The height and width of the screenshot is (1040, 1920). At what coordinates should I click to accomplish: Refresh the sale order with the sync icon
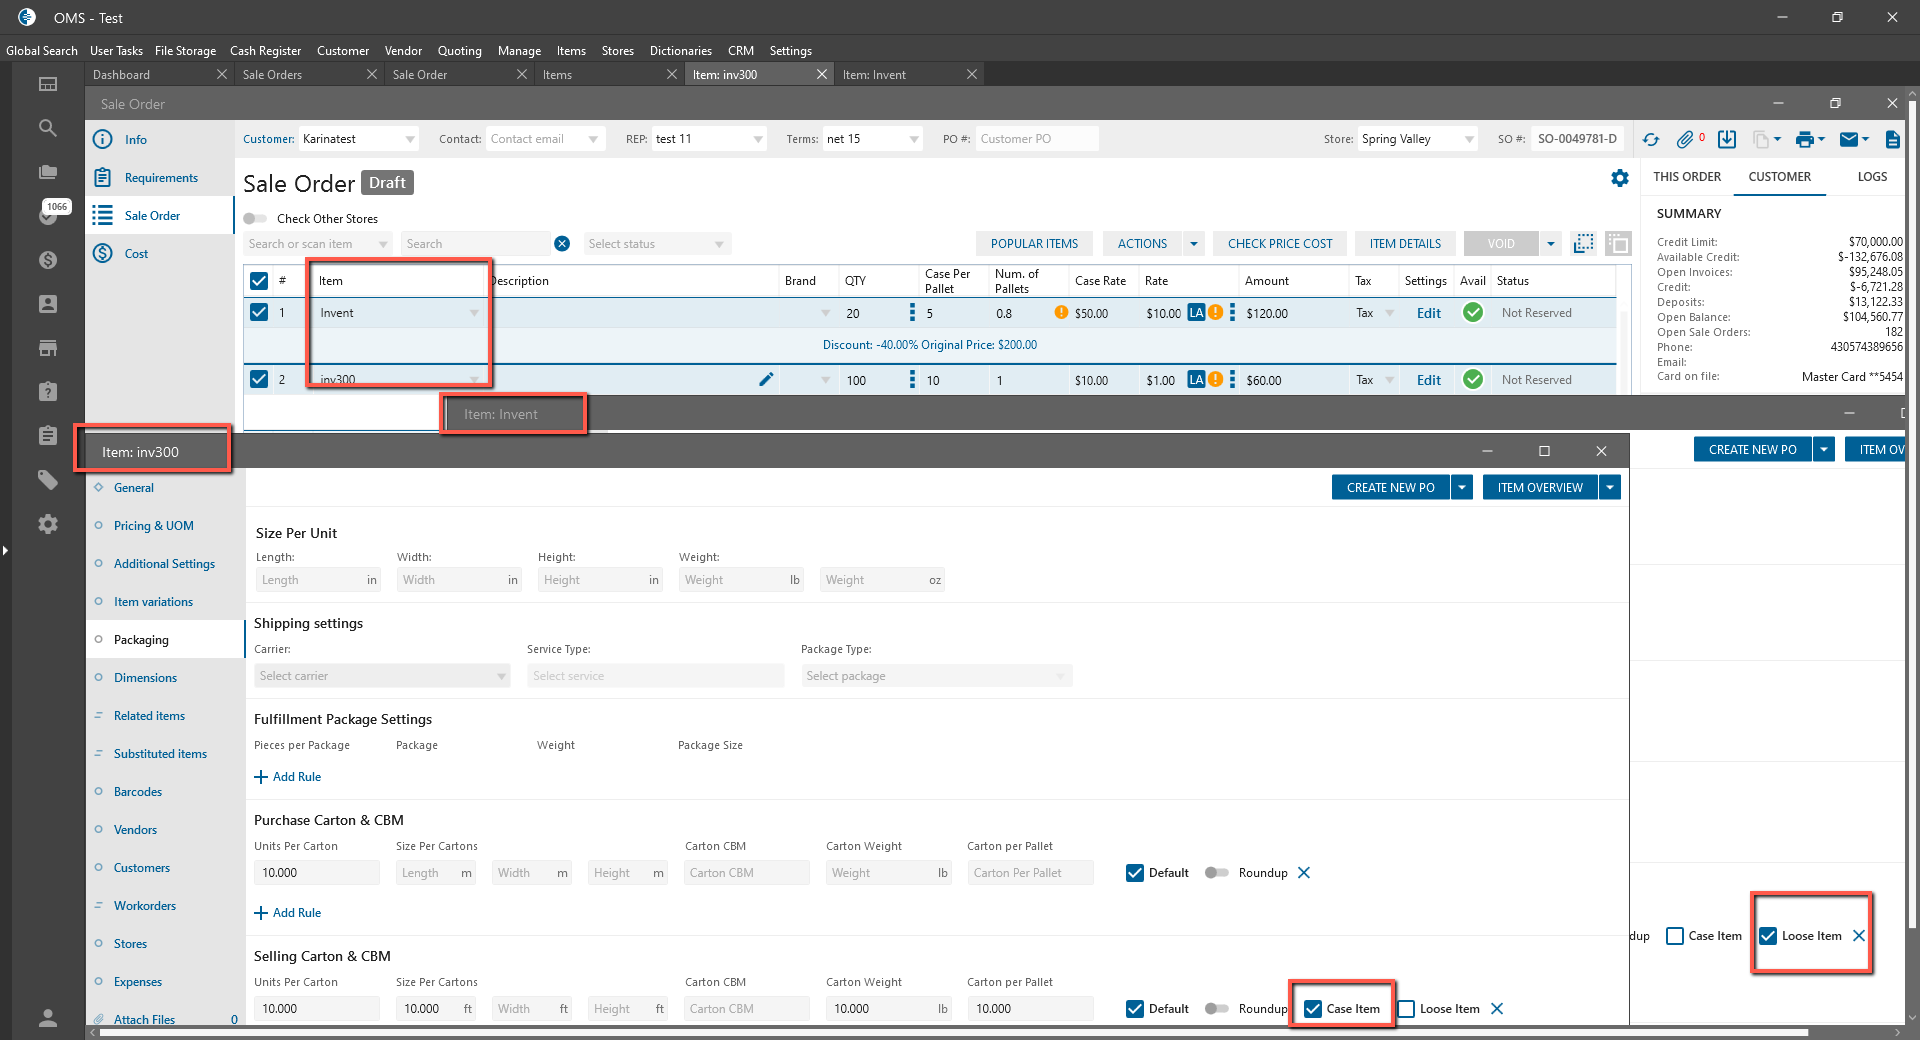click(1651, 140)
